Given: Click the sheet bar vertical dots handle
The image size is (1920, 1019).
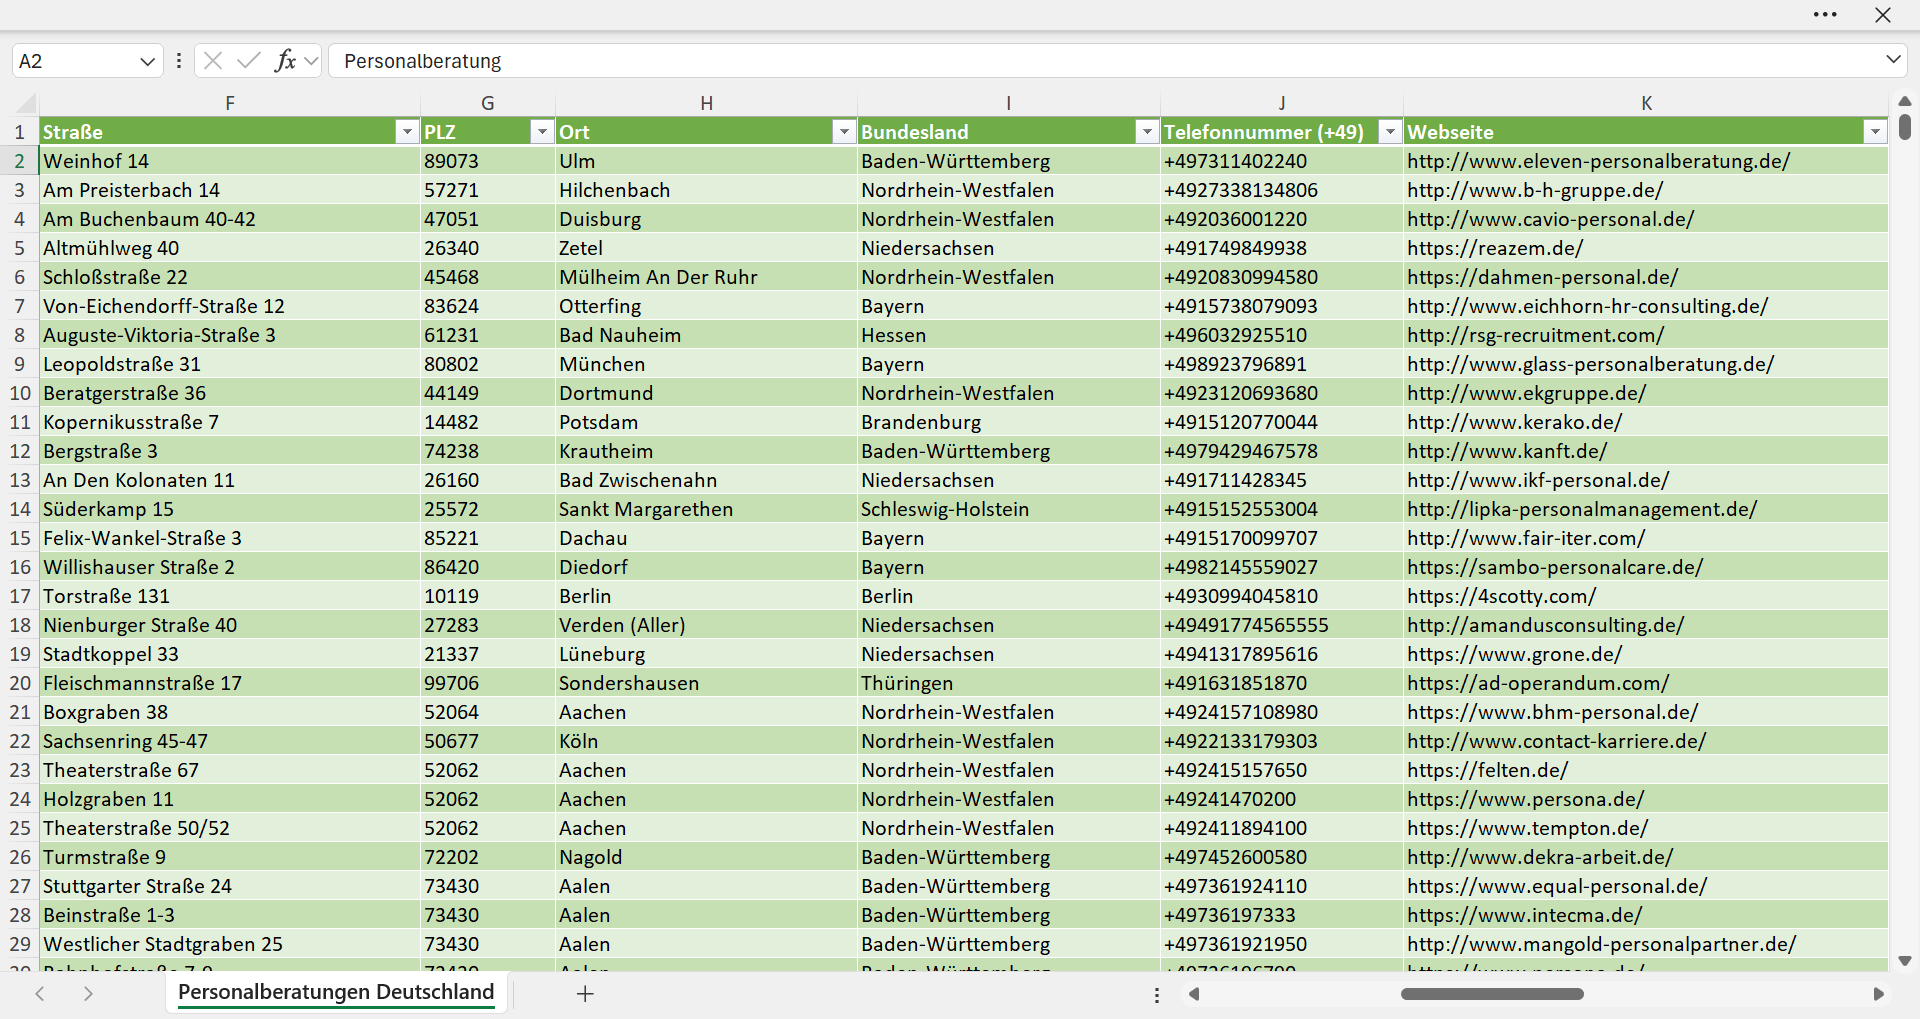Looking at the screenshot, I should (x=1157, y=995).
